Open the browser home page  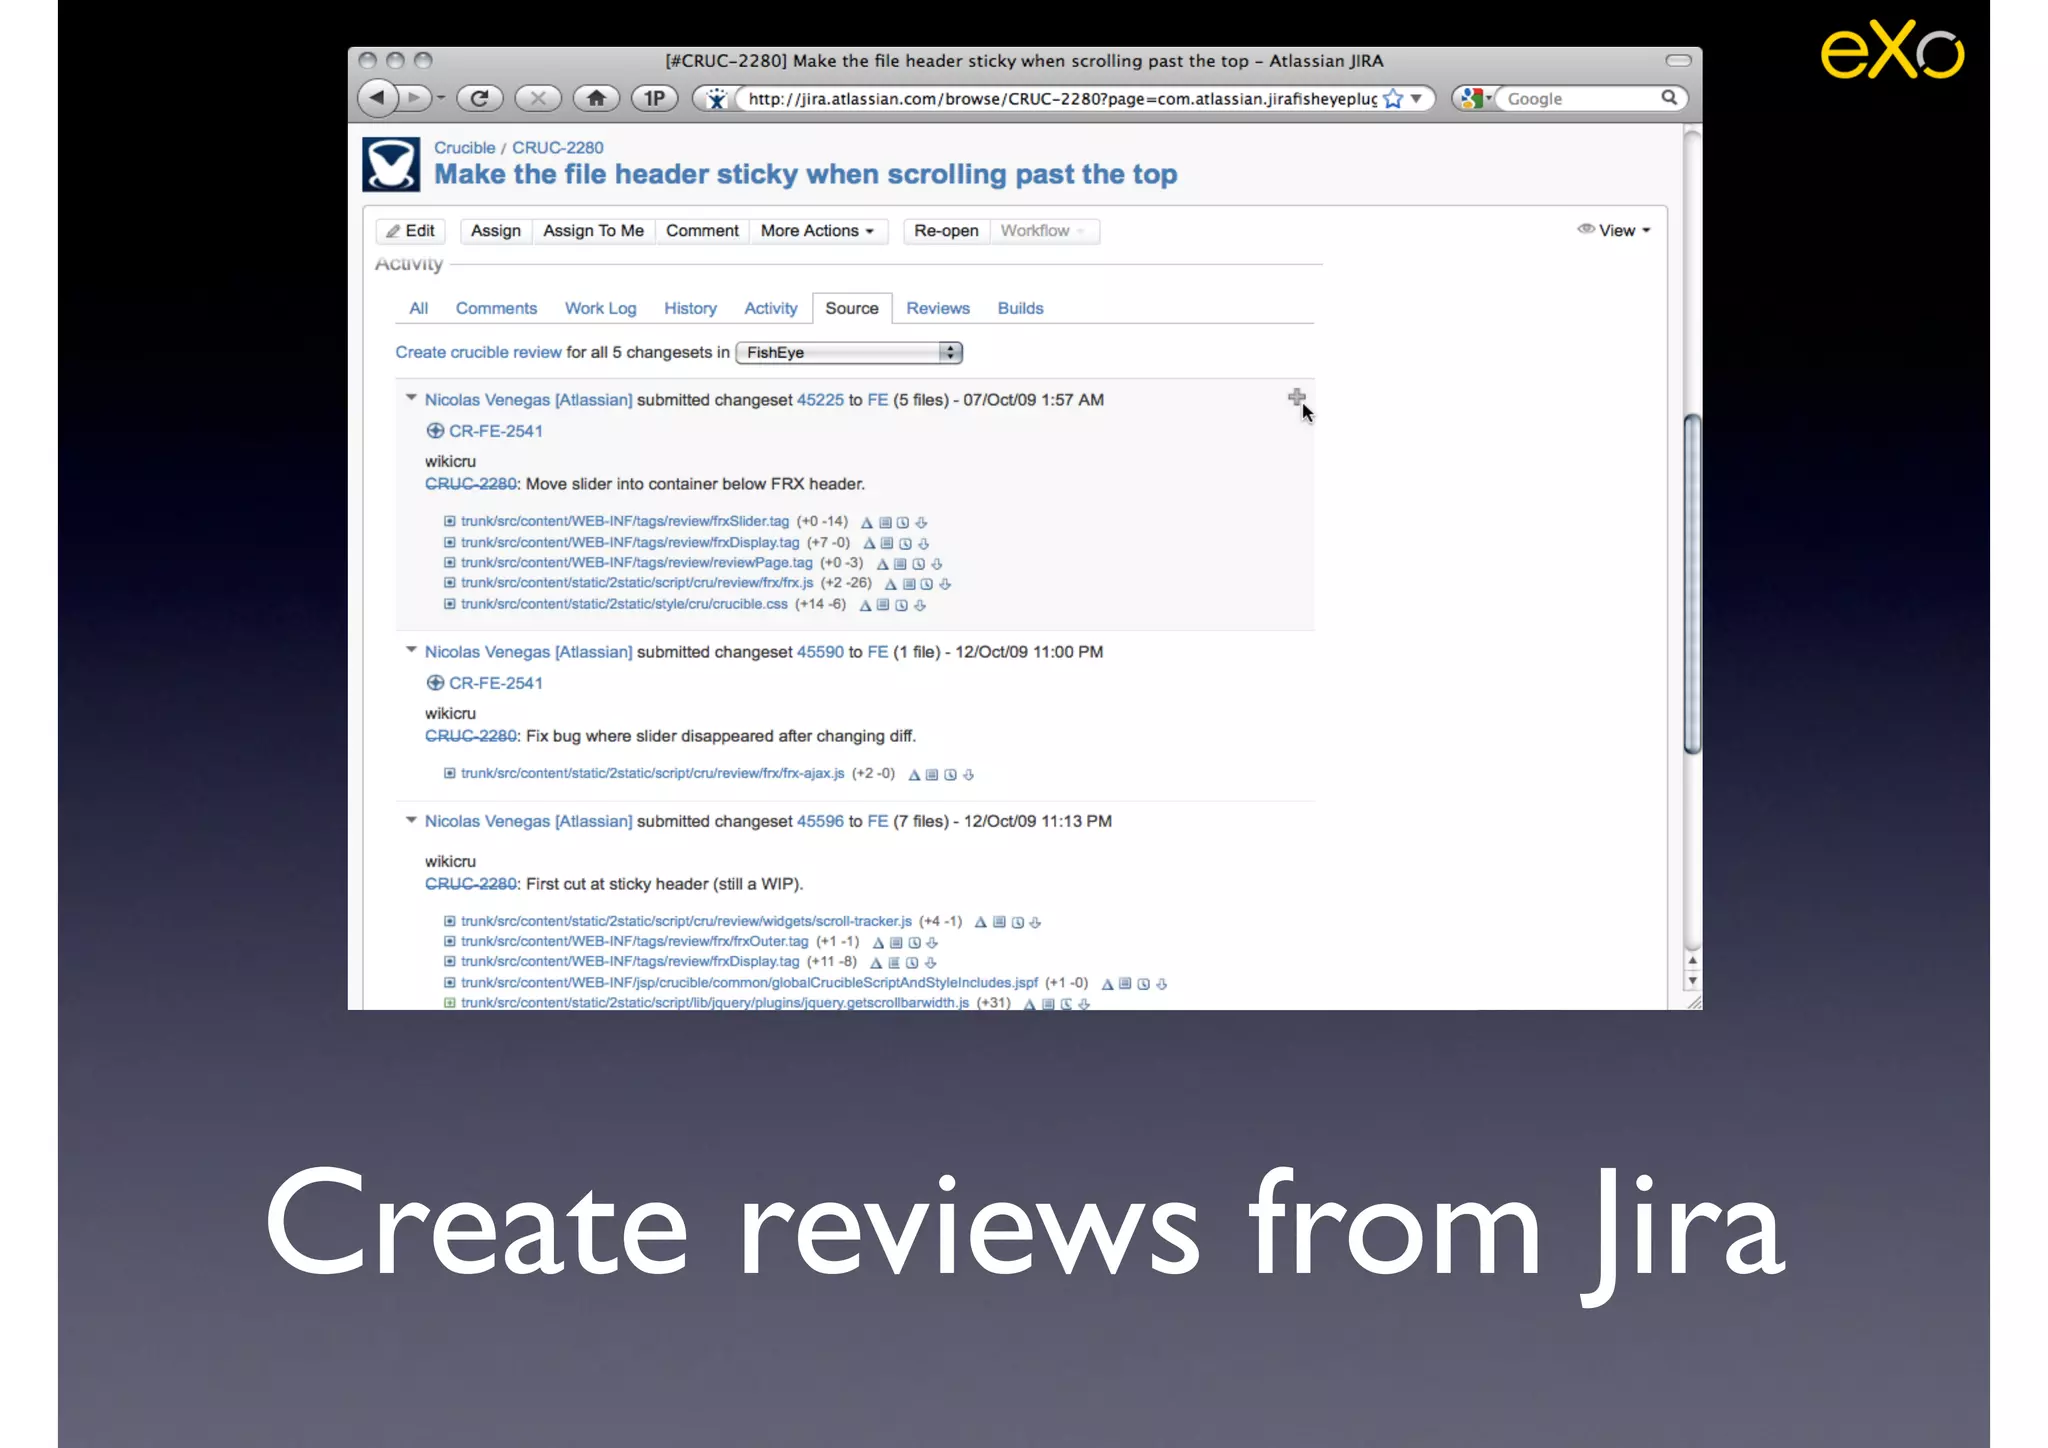(596, 98)
